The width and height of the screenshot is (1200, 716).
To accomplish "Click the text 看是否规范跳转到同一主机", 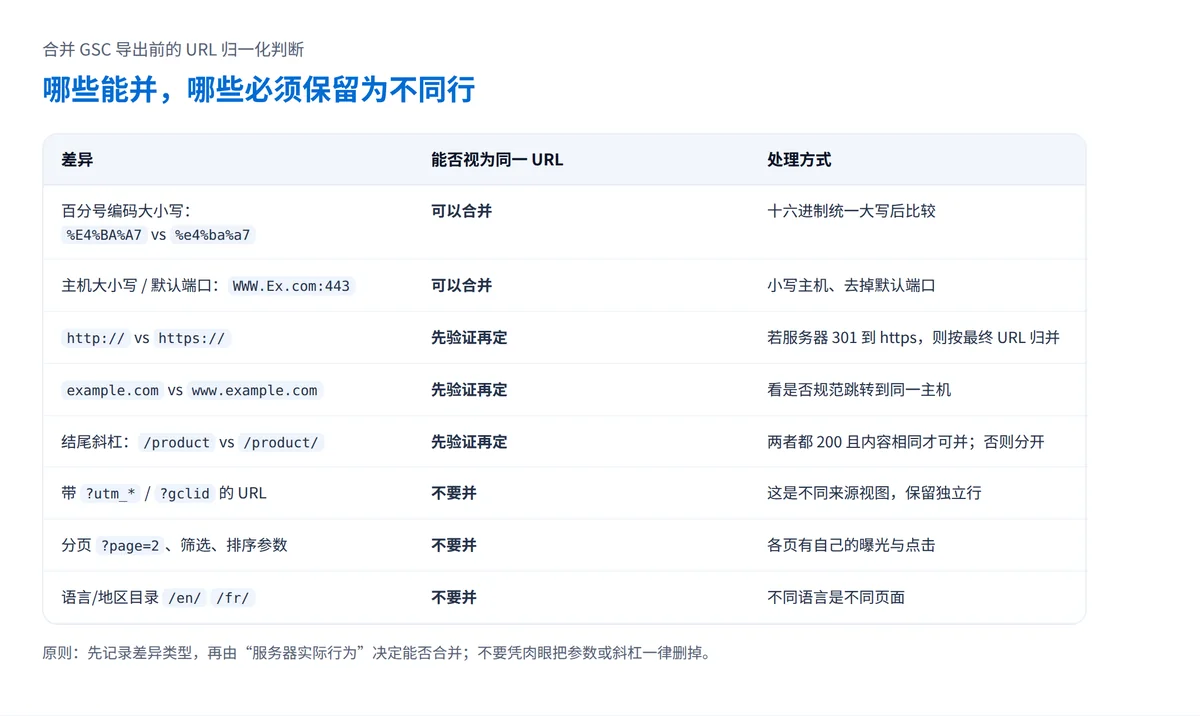I will [859, 390].
